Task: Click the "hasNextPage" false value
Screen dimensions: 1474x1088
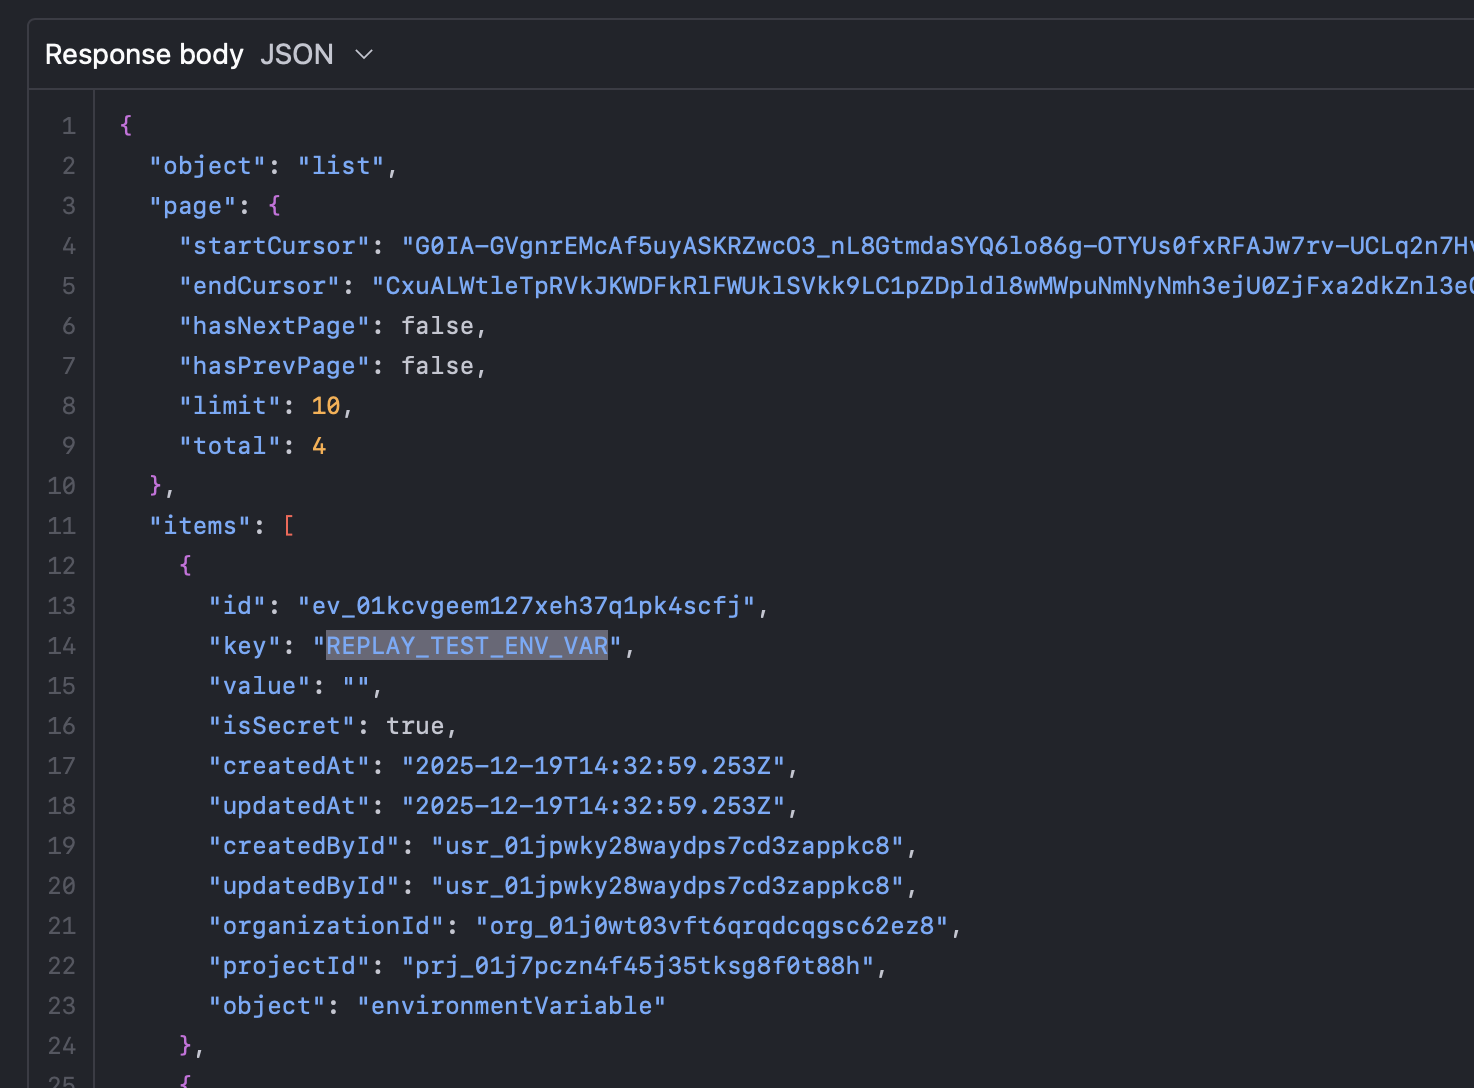Action: [x=437, y=326]
